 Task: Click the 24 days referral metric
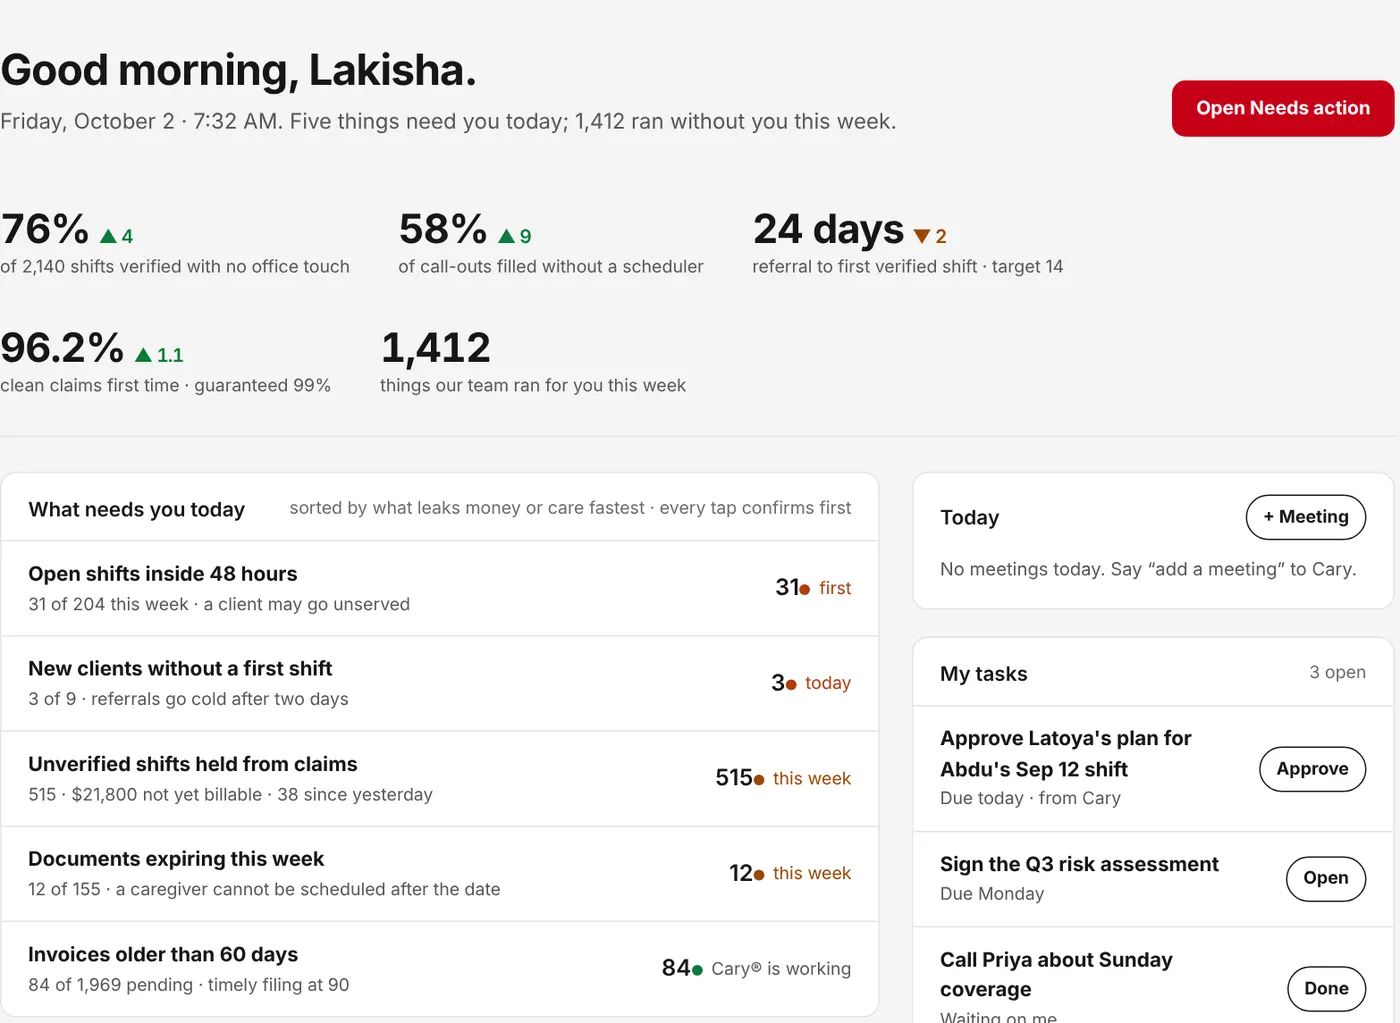click(x=908, y=243)
